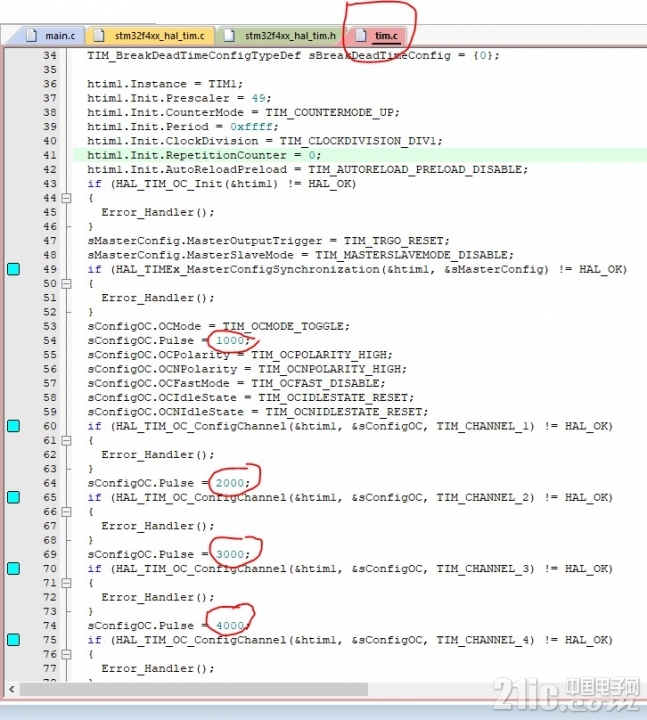The image size is (647, 720).
Task: Click the Pulse value 4000
Action: (230, 625)
